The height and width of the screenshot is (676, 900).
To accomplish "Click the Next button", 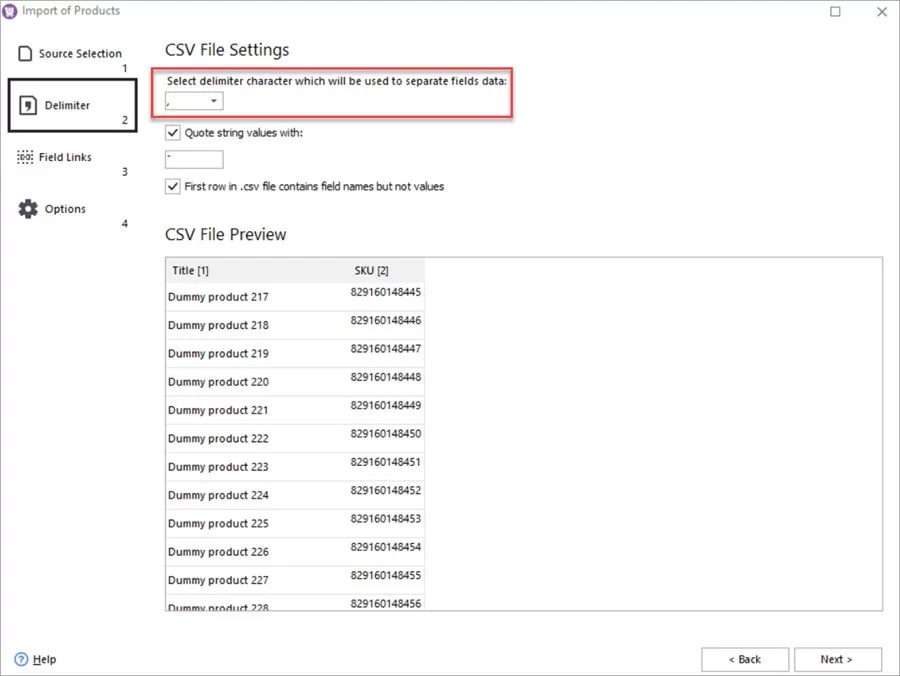I will tap(838, 659).
